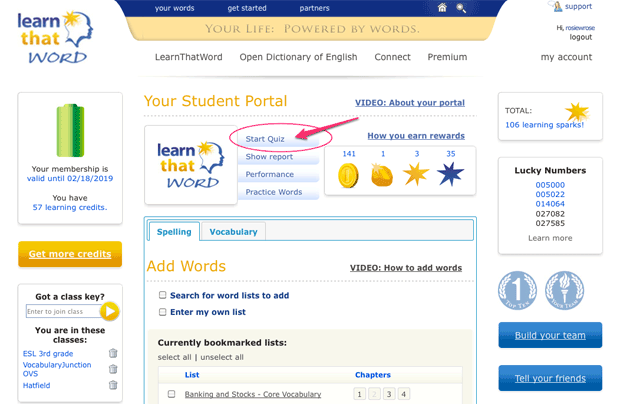The height and width of the screenshot is (404, 630).
Task: Click the LearnThatWord logo at top left
Action: pyautogui.click(x=55, y=37)
